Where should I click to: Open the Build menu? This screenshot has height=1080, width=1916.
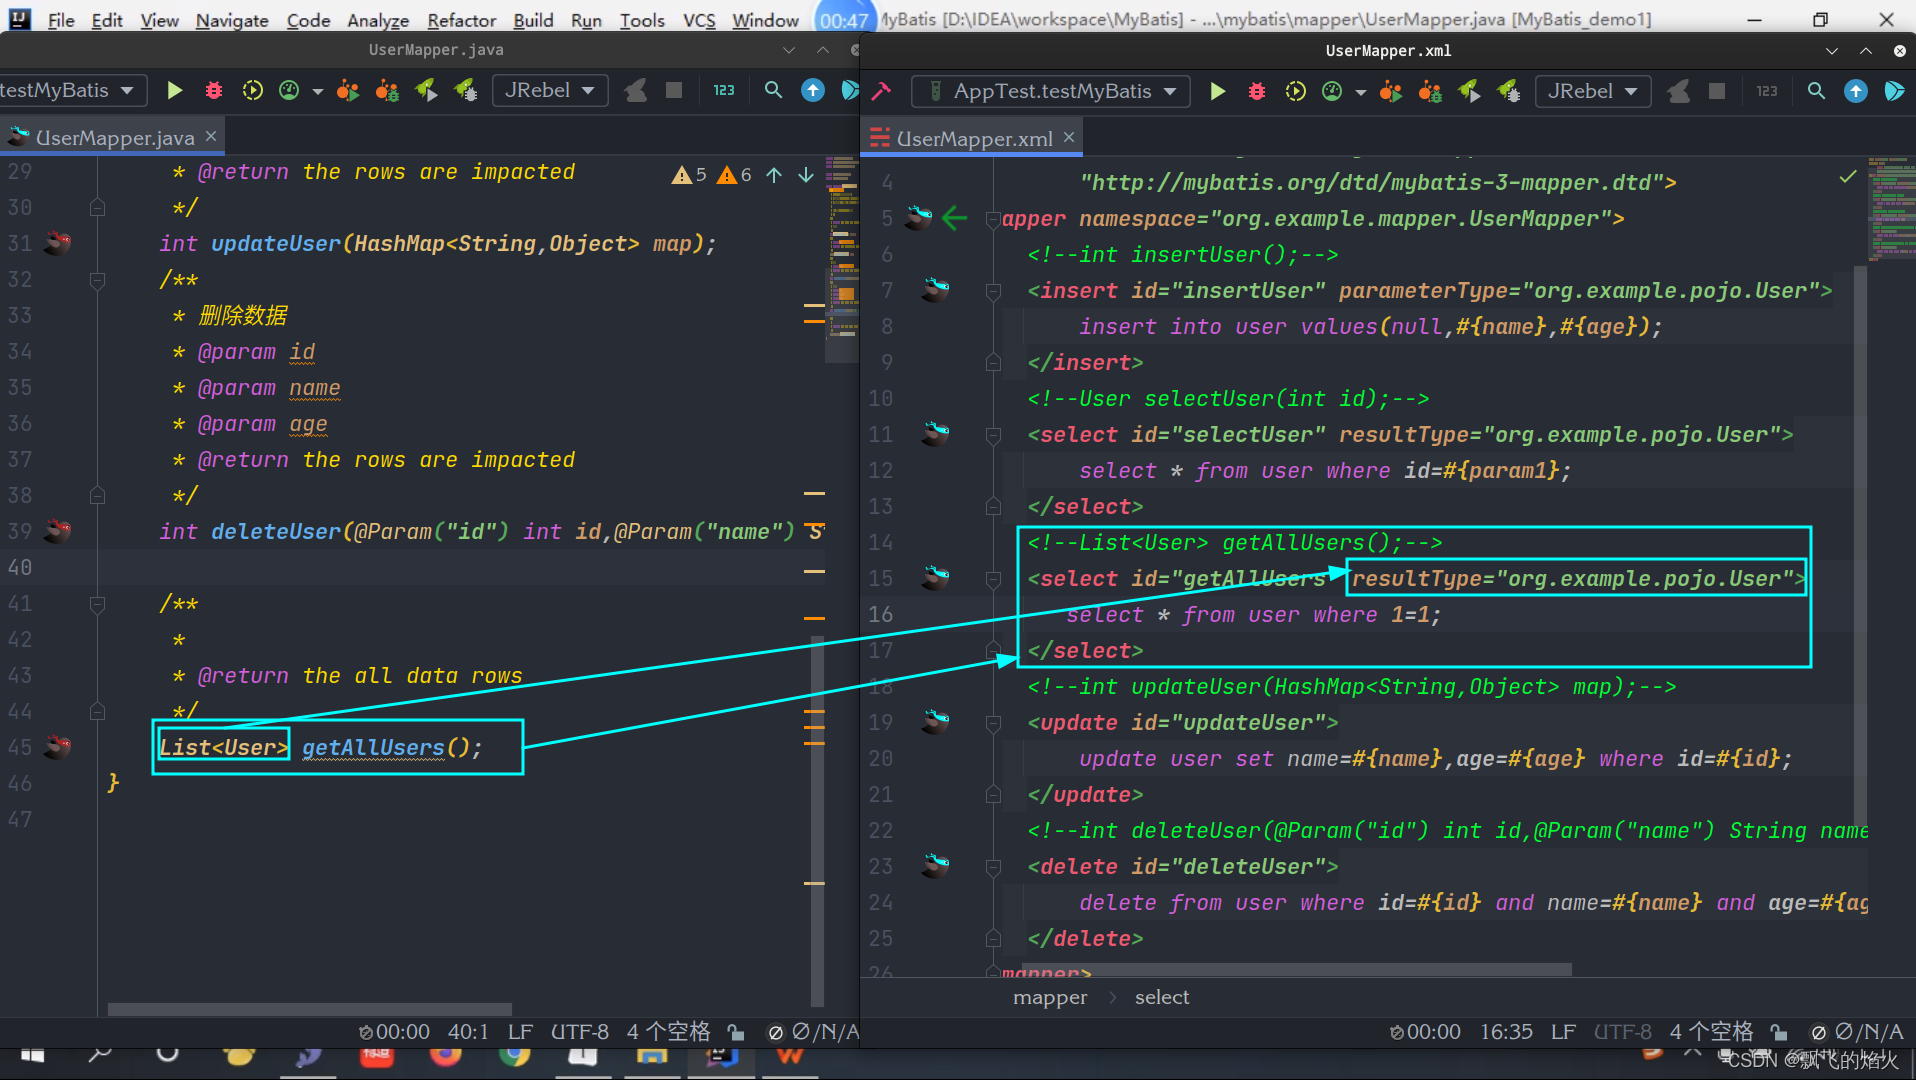pyautogui.click(x=533, y=20)
